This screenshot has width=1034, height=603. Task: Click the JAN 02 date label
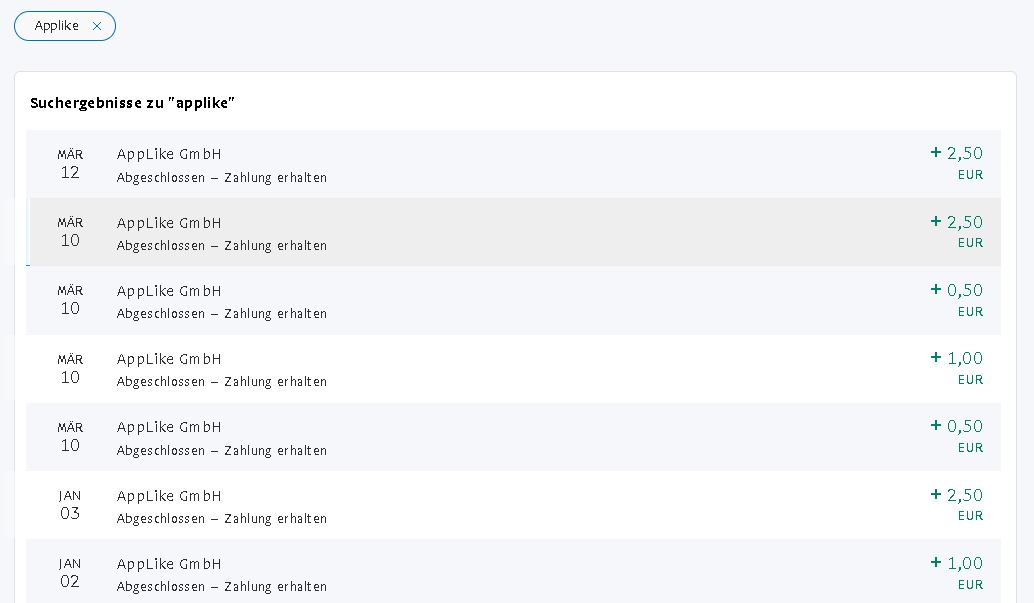pos(70,573)
